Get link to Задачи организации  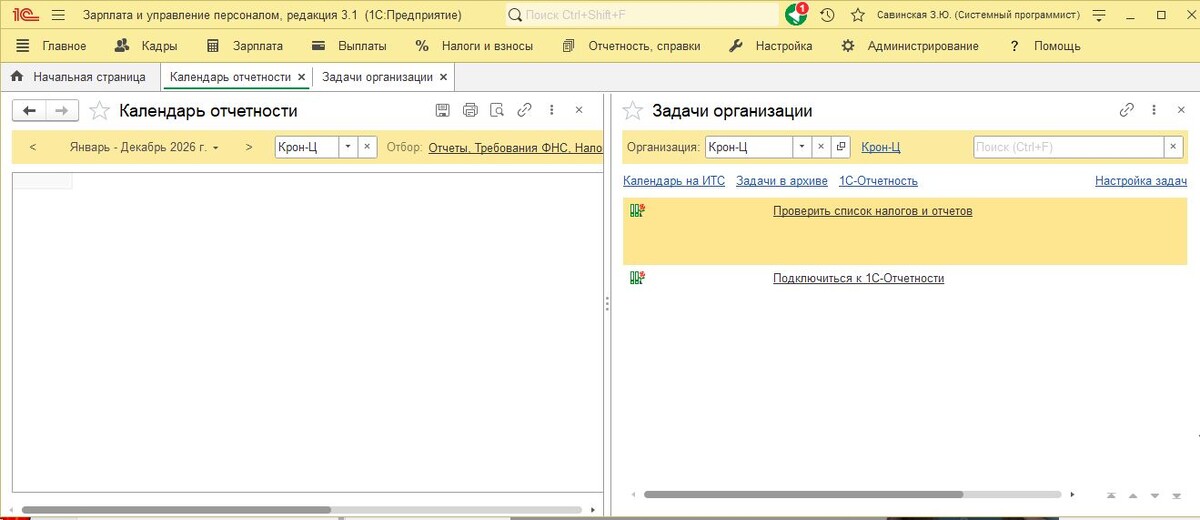coord(1127,111)
